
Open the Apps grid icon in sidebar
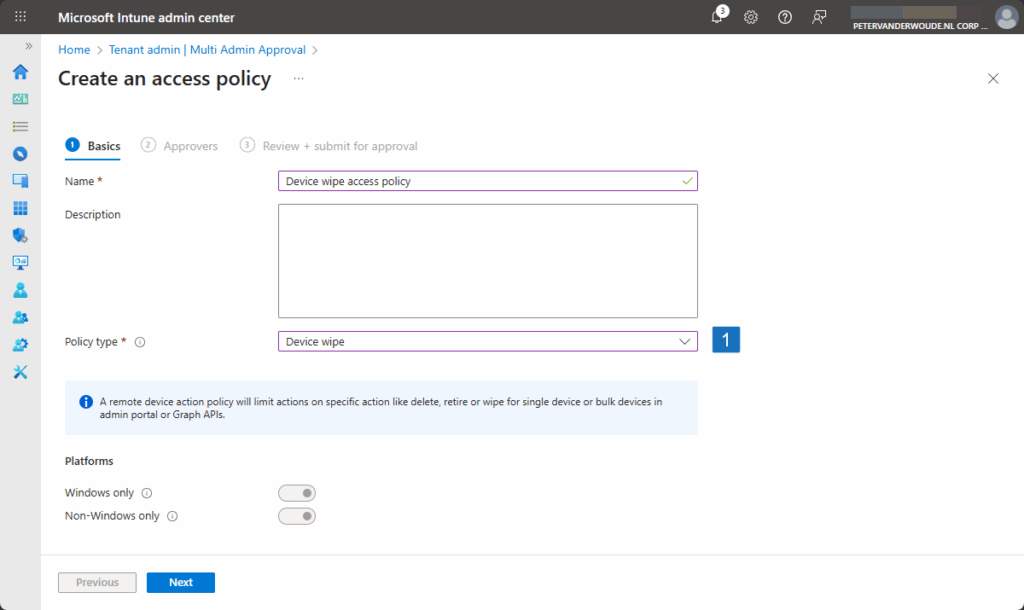click(x=20, y=208)
